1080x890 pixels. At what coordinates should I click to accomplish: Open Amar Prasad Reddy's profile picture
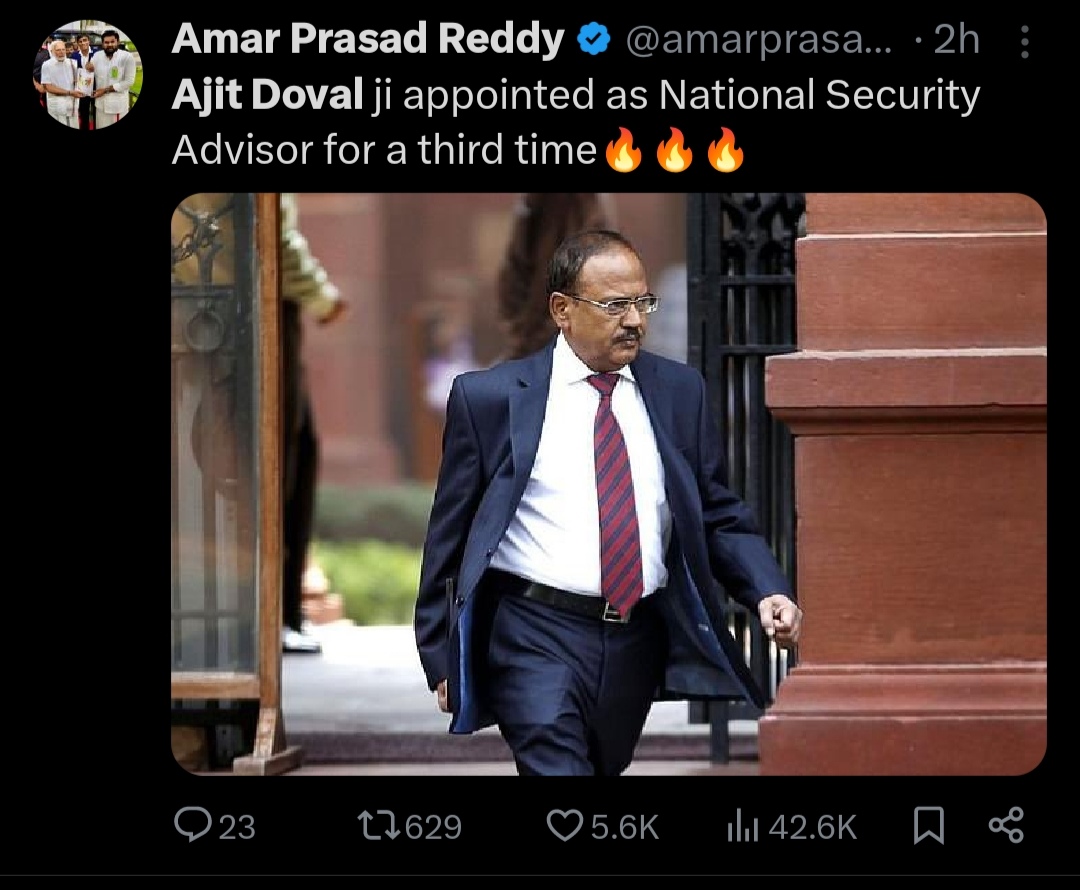87,75
